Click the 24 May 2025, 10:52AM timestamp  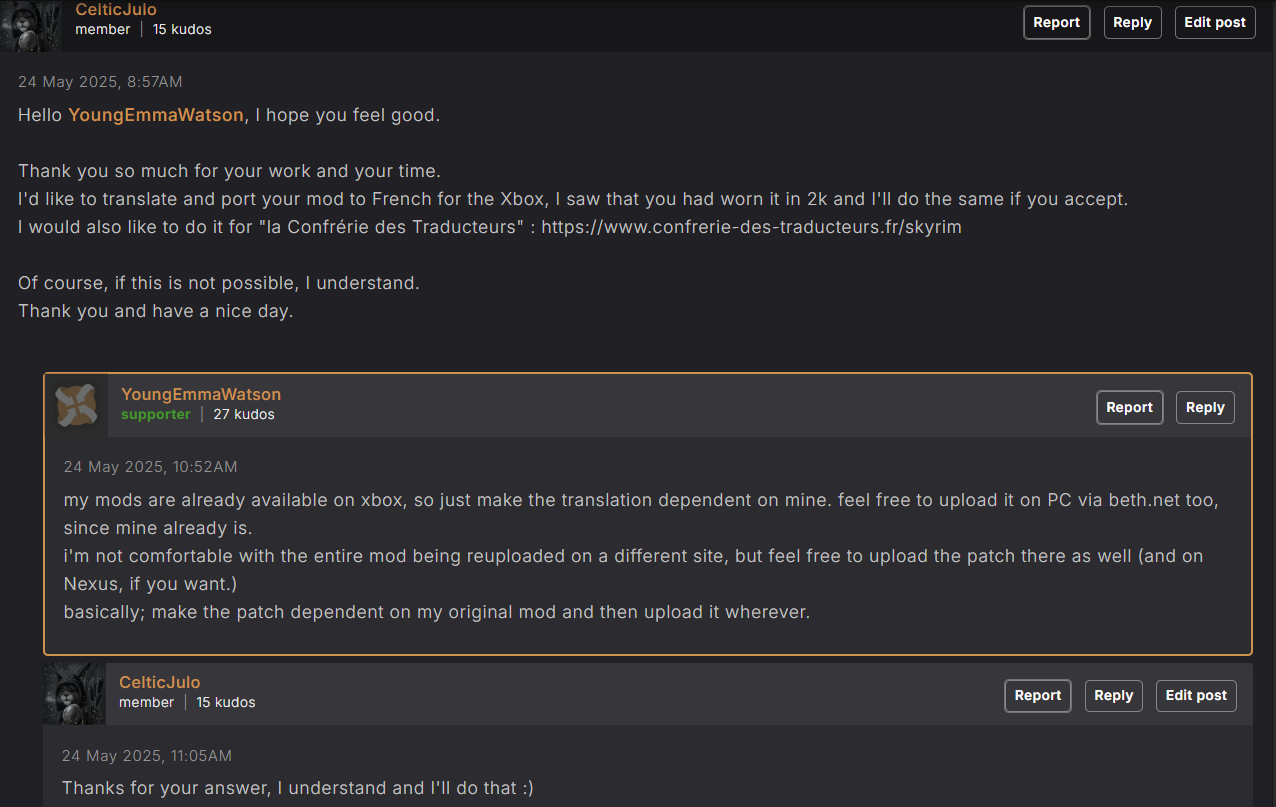pyautogui.click(x=151, y=467)
